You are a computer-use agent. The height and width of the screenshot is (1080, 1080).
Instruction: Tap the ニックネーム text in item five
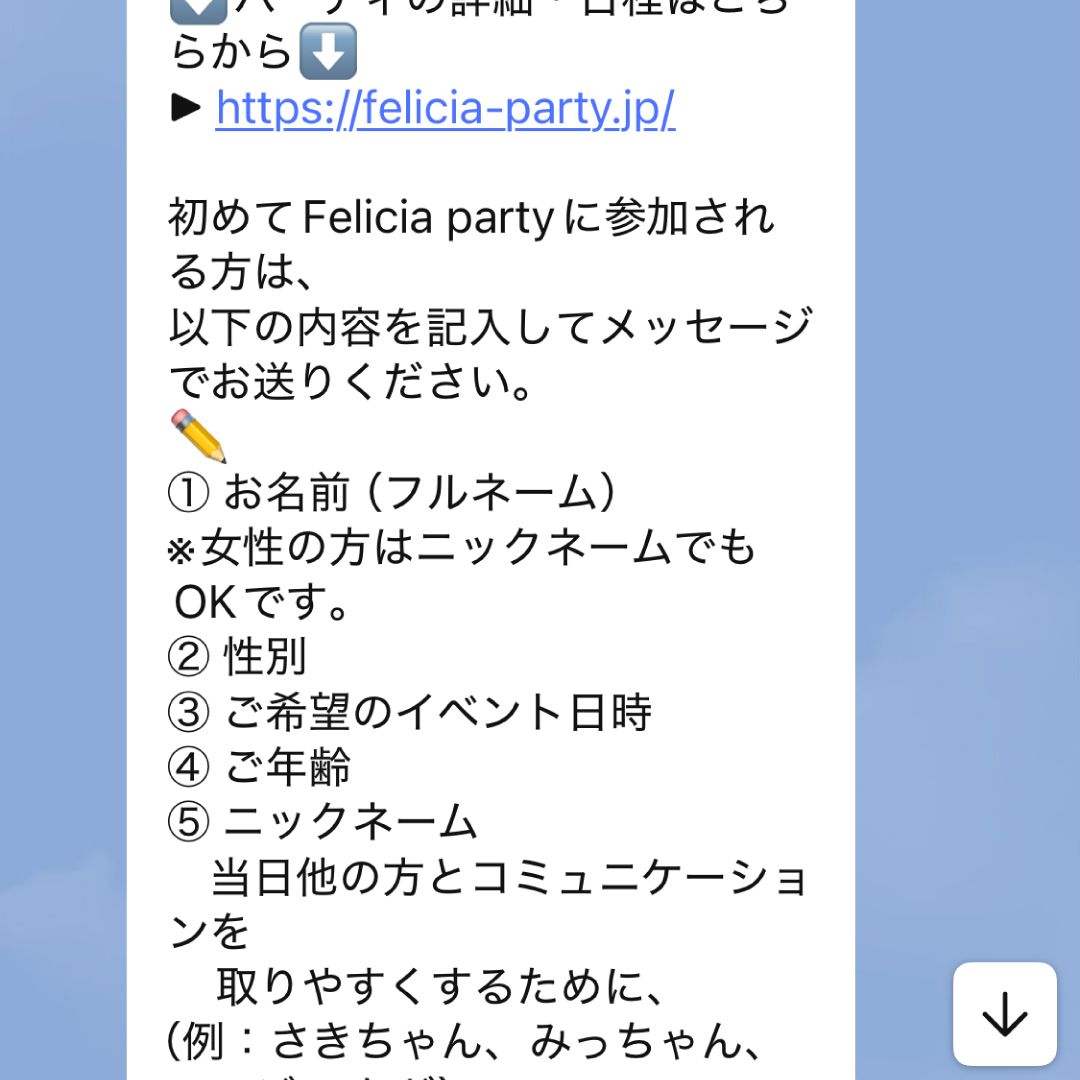[x=351, y=822]
